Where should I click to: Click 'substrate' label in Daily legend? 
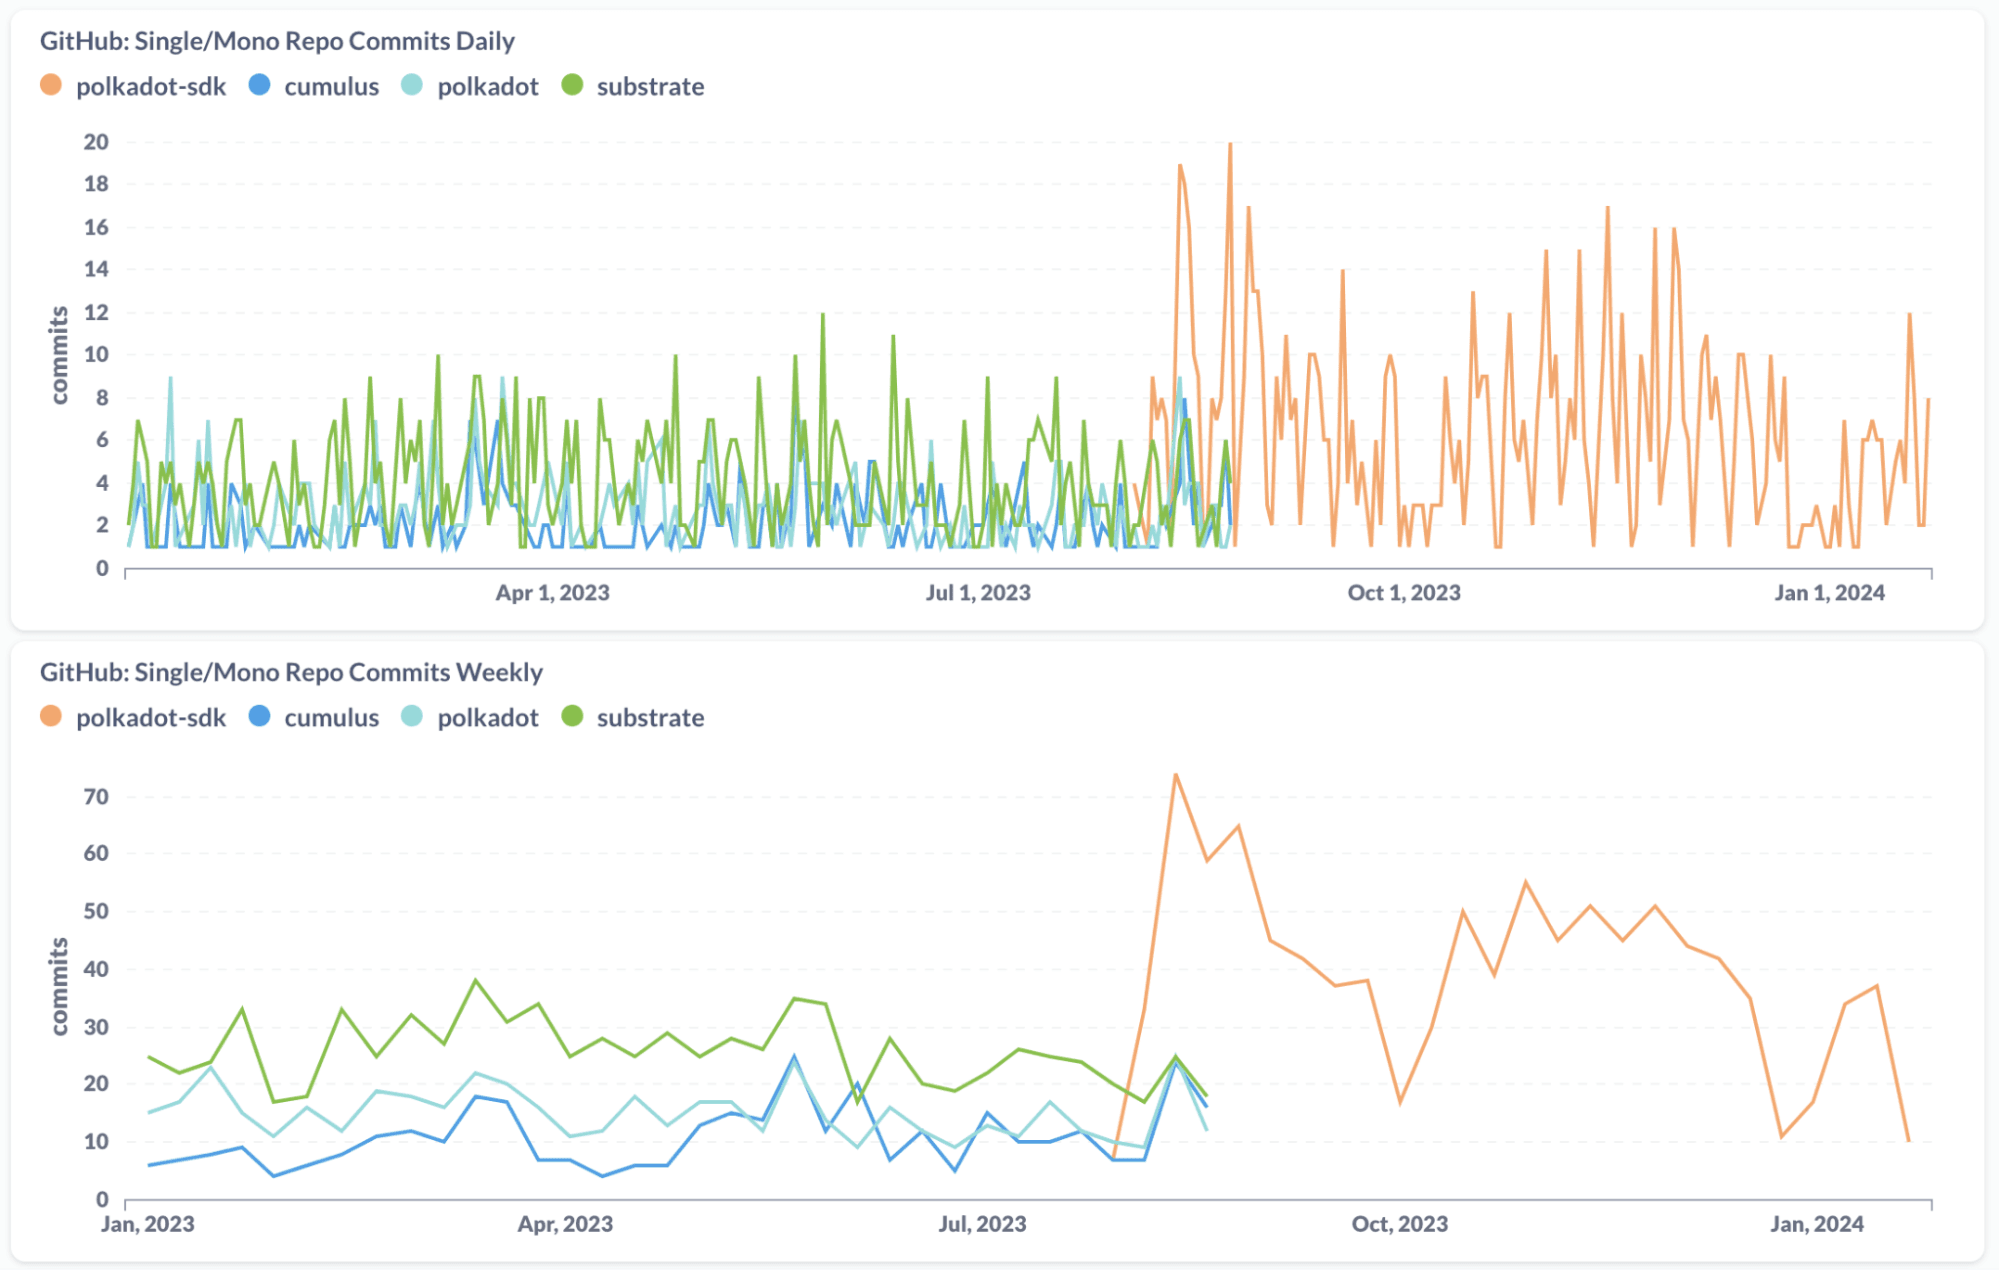[651, 87]
